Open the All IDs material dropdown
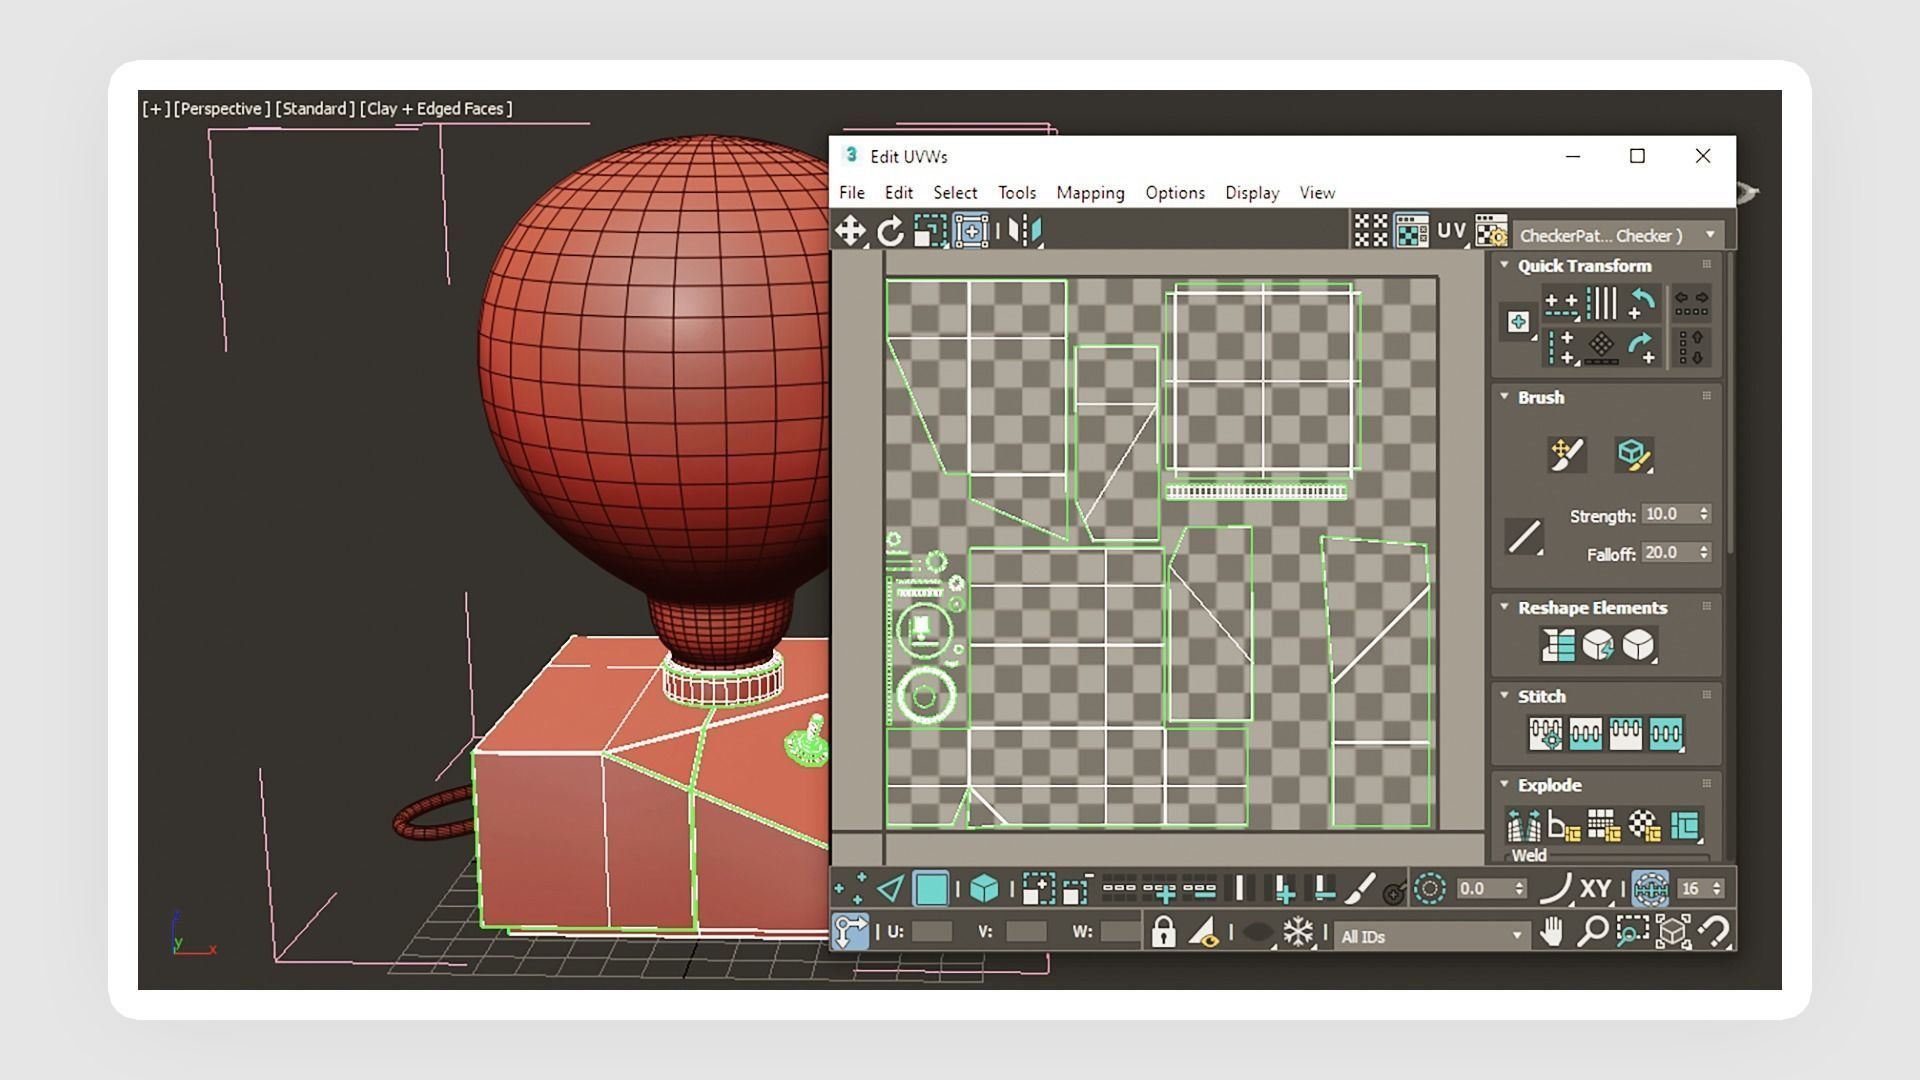 (1431, 937)
